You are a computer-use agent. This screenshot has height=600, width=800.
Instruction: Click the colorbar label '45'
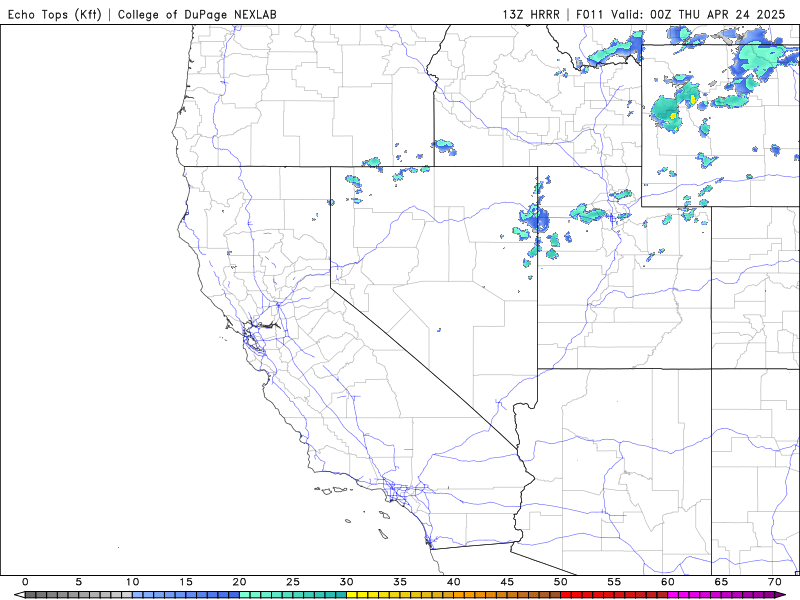507,582
